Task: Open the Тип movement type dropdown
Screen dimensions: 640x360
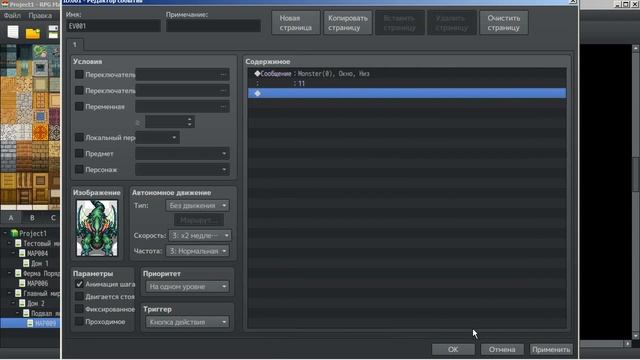Action: coord(197,205)
